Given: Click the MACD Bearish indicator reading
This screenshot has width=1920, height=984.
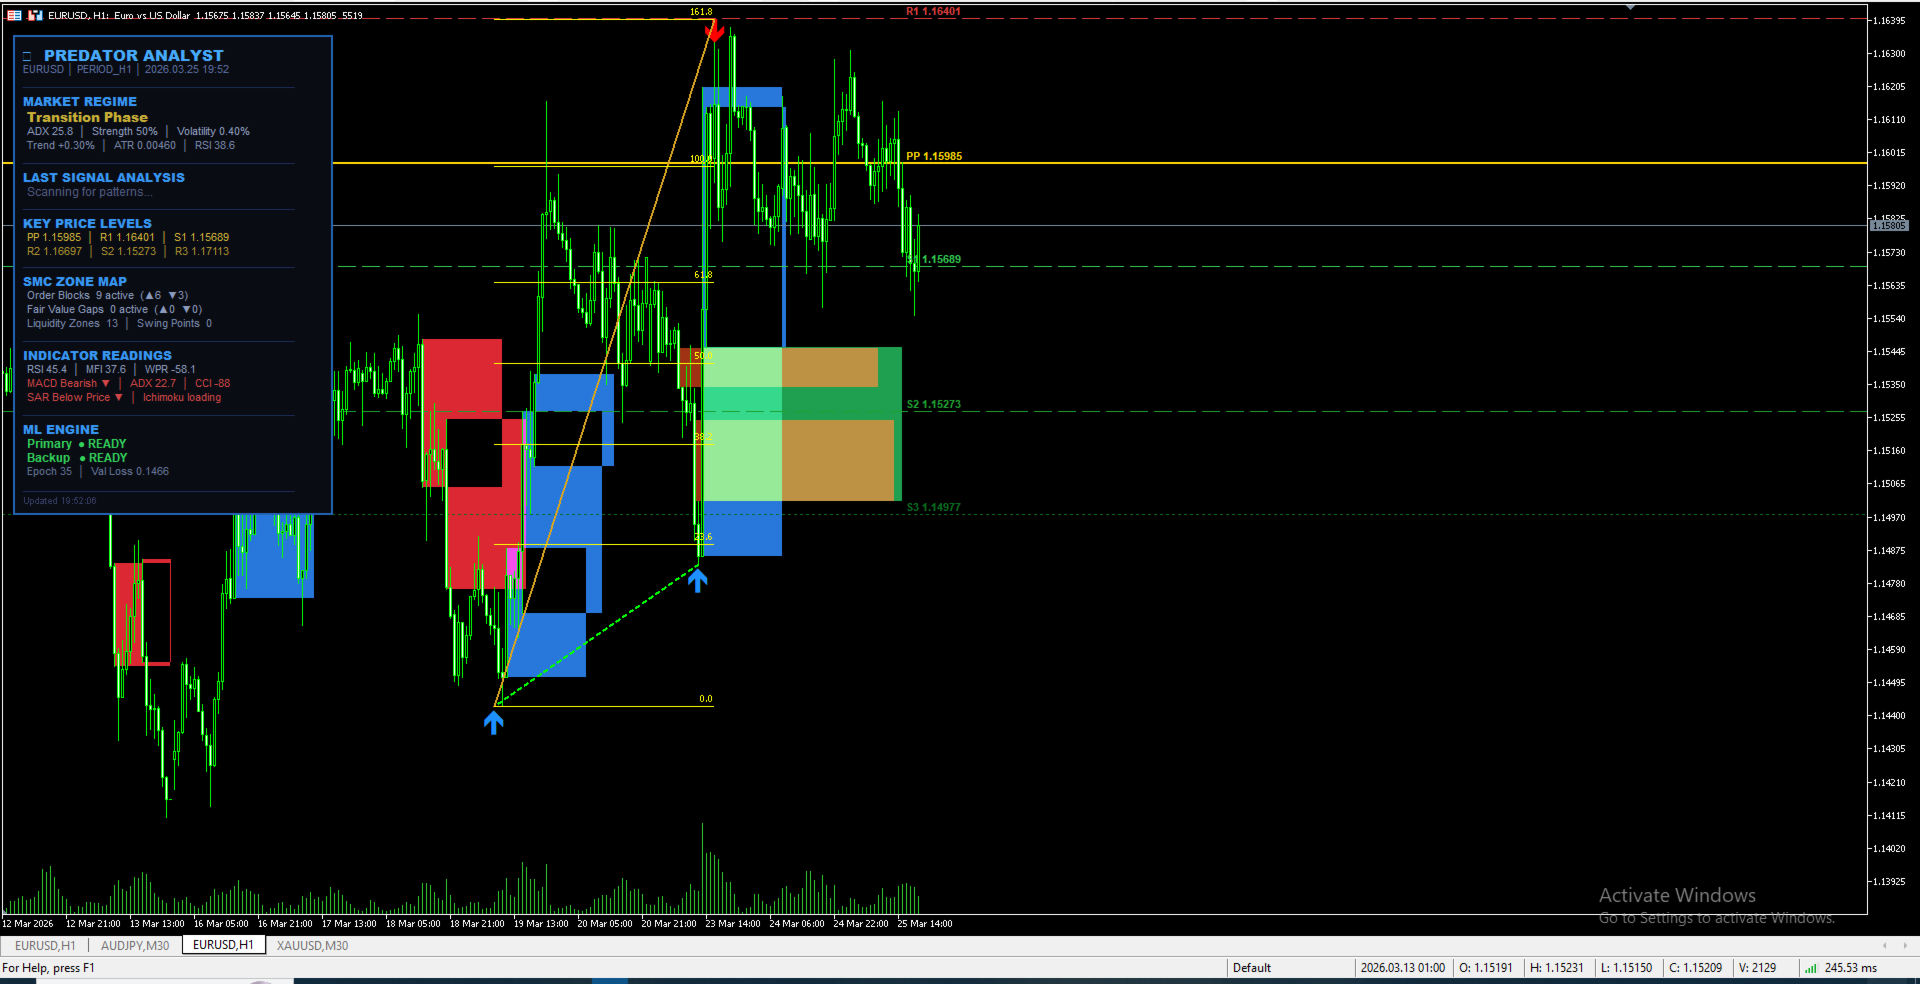Looking at the screenshot, I should pos(68,384).
